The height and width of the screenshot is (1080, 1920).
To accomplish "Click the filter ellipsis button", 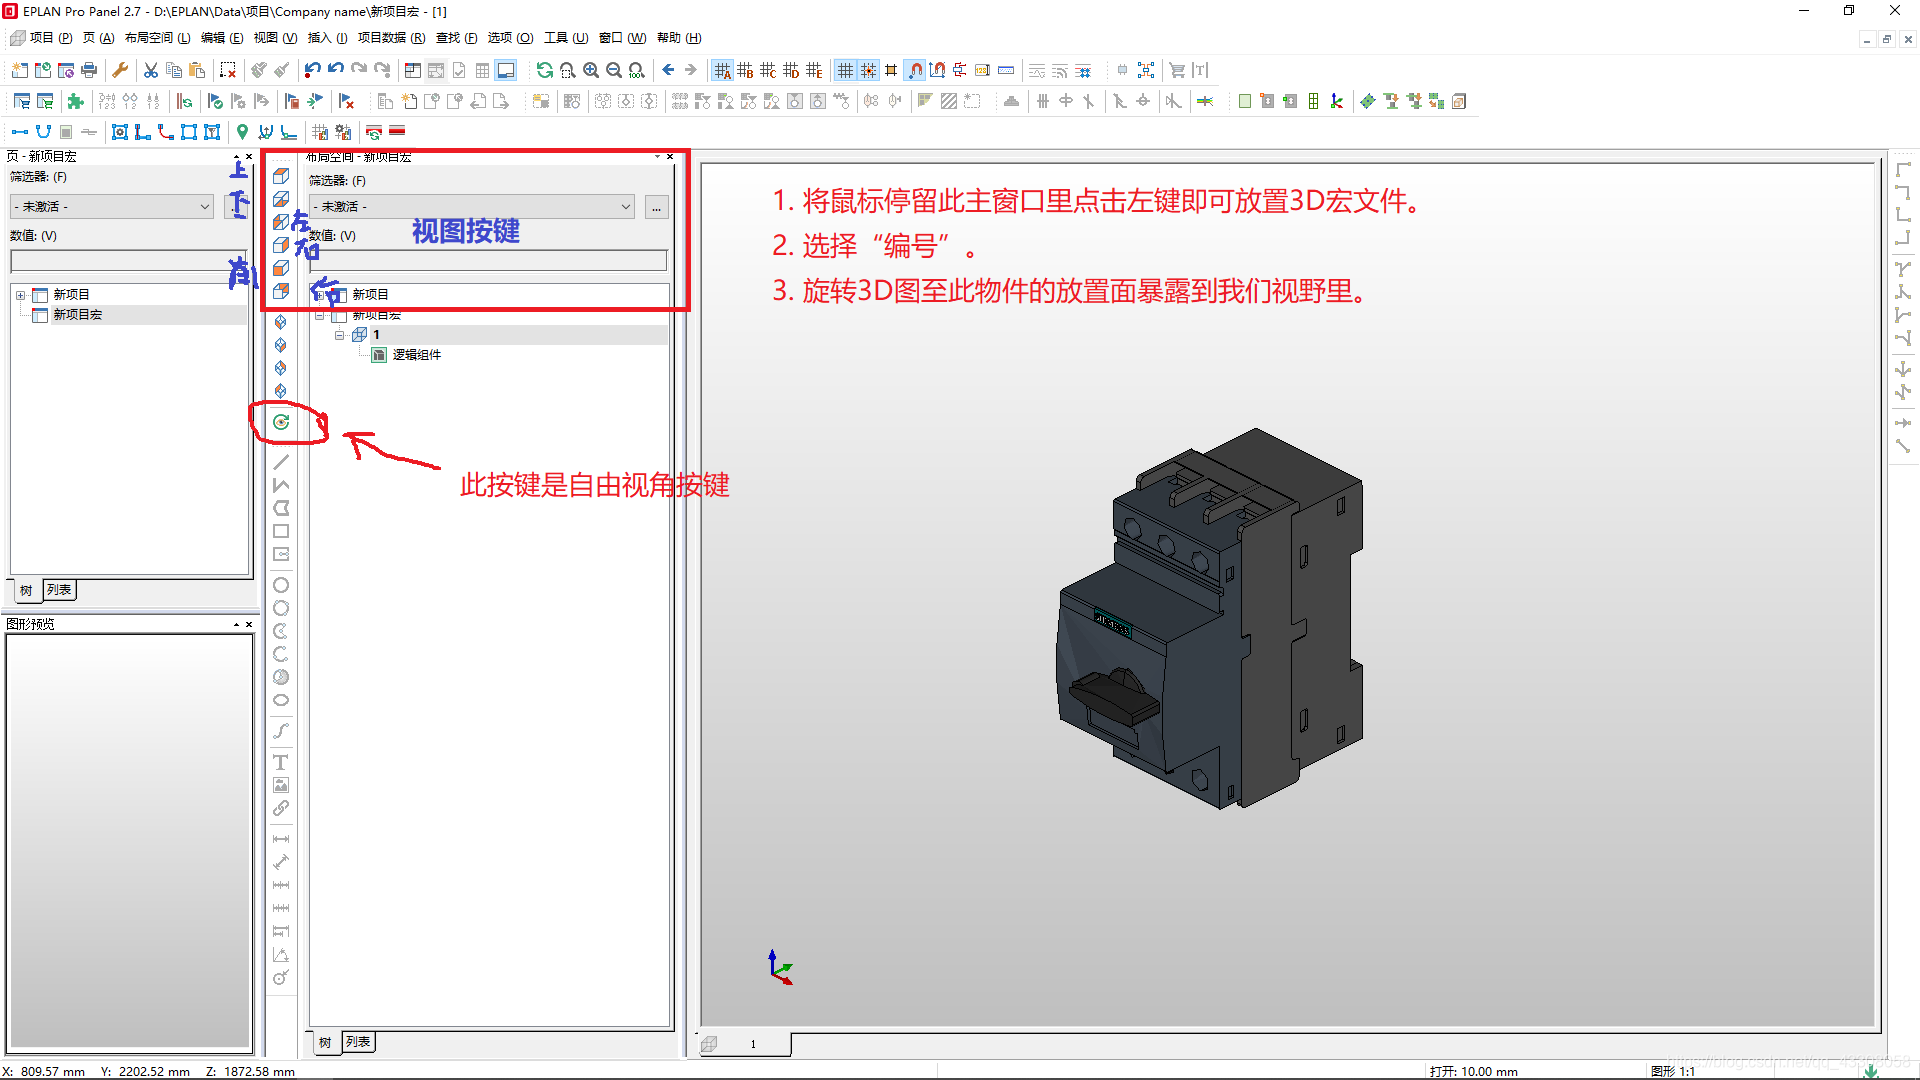I will coord(656,207).
